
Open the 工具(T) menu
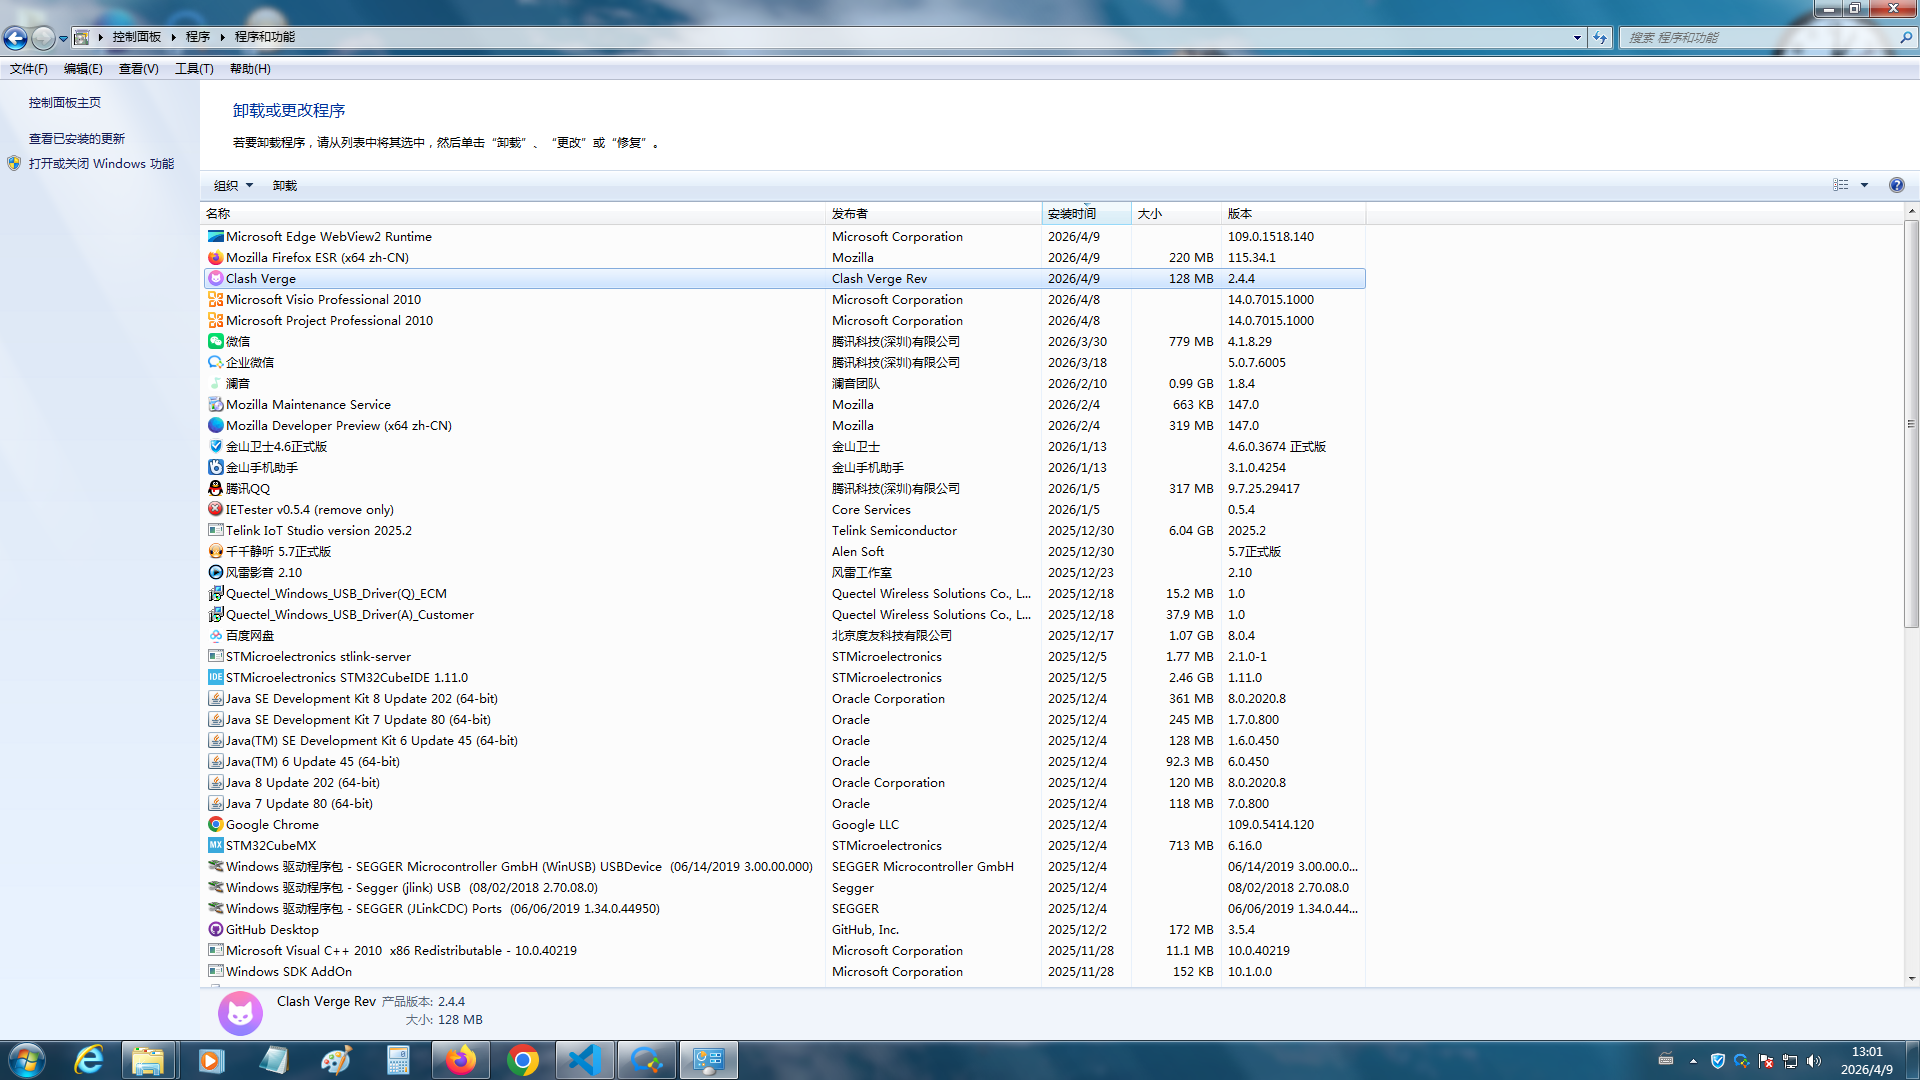pos(194,69)
